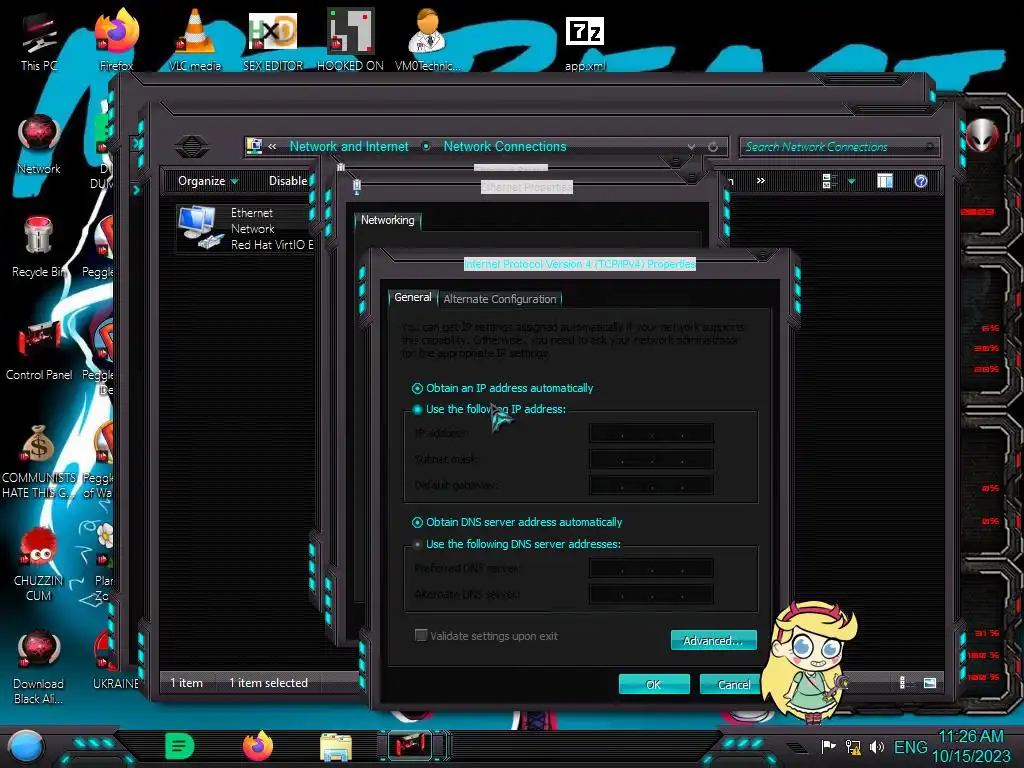Open the HOOKED ON desktop shortcut
This screenshot has height=768, width=1024.
[350, 40]
